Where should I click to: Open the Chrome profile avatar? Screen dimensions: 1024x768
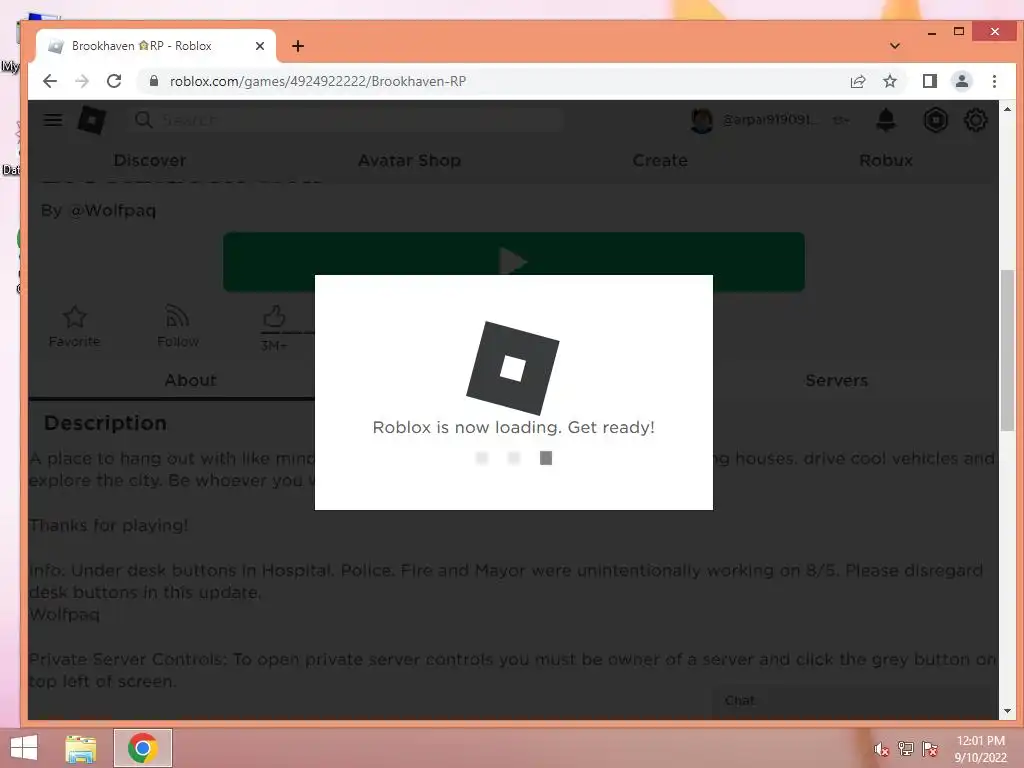(x=962, y=81)
